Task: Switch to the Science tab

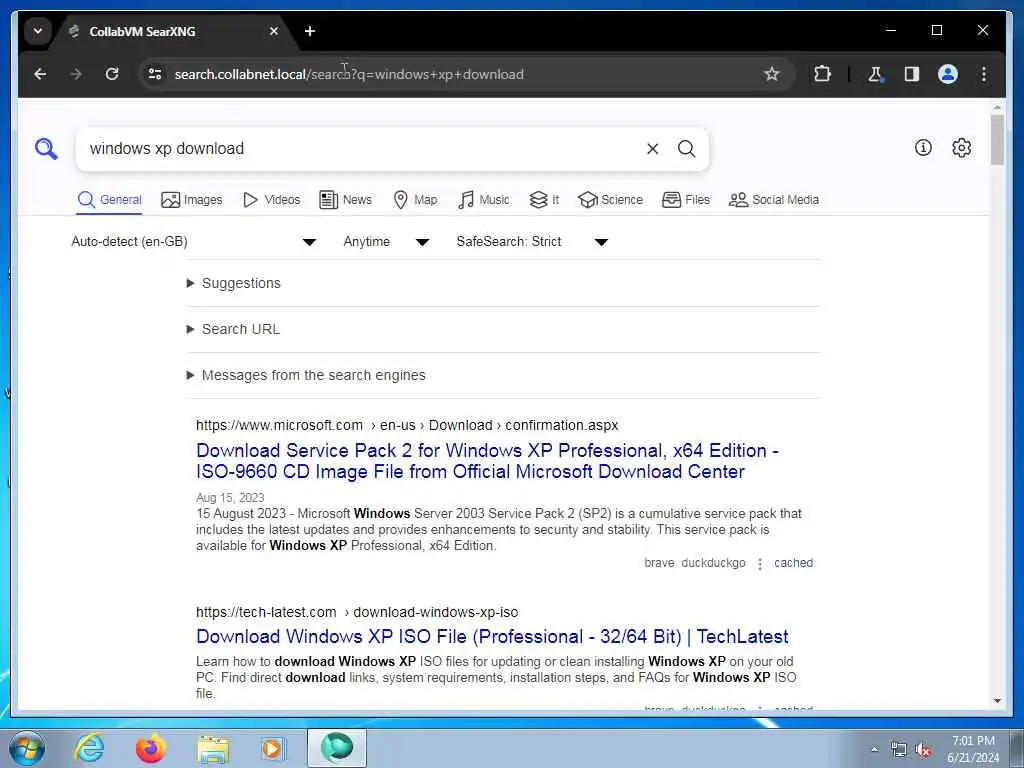Action: pyautogui.click(x=611, y=200)
